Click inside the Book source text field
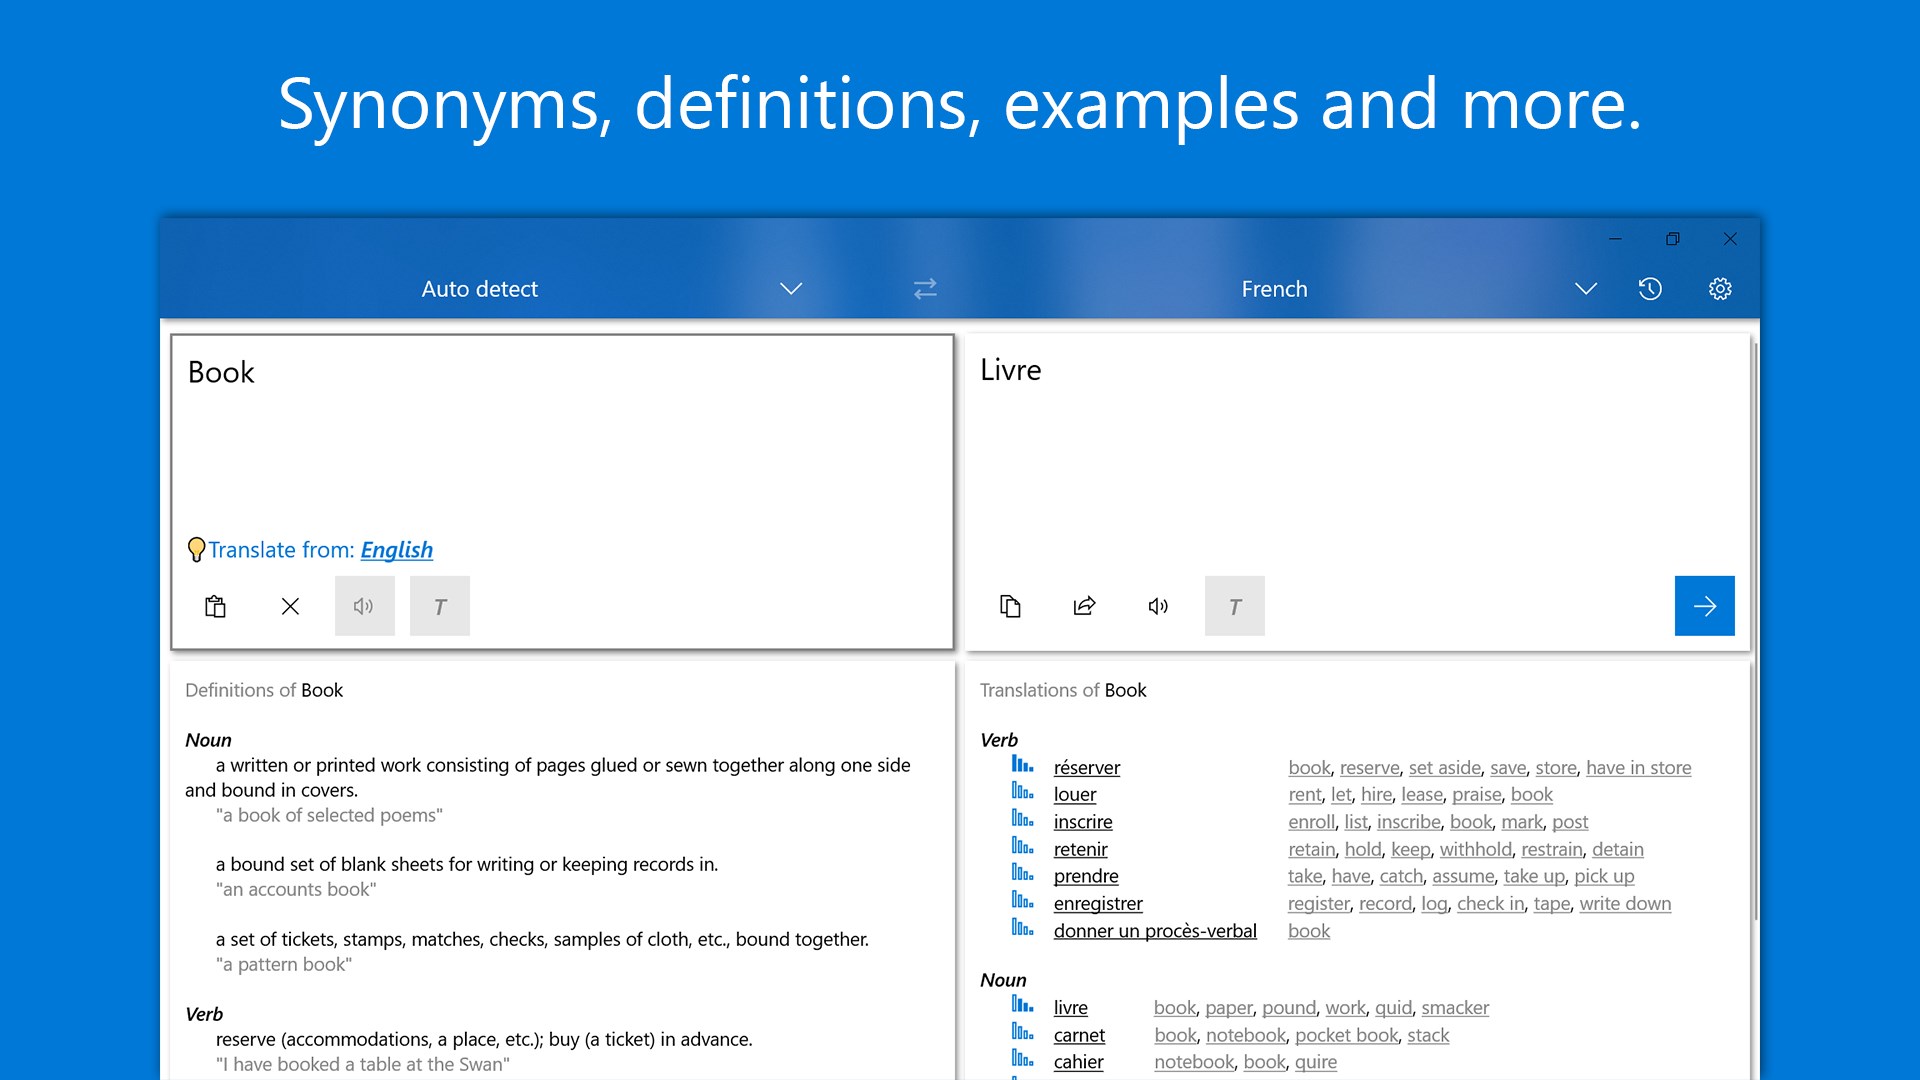Screen dimensions: 1920x1080 pos(560,450)
